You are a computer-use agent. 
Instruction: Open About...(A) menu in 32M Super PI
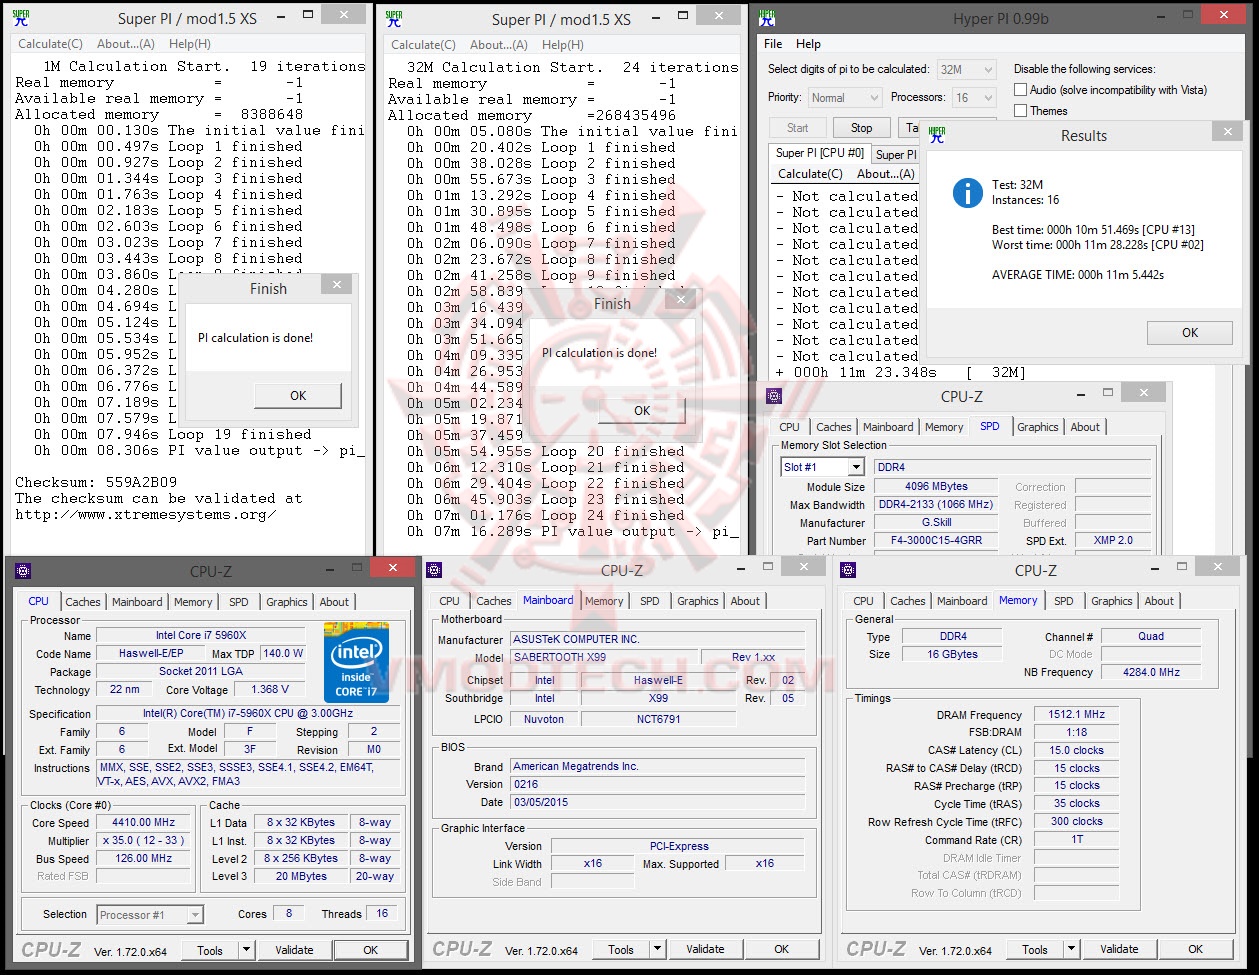(499, 45)
